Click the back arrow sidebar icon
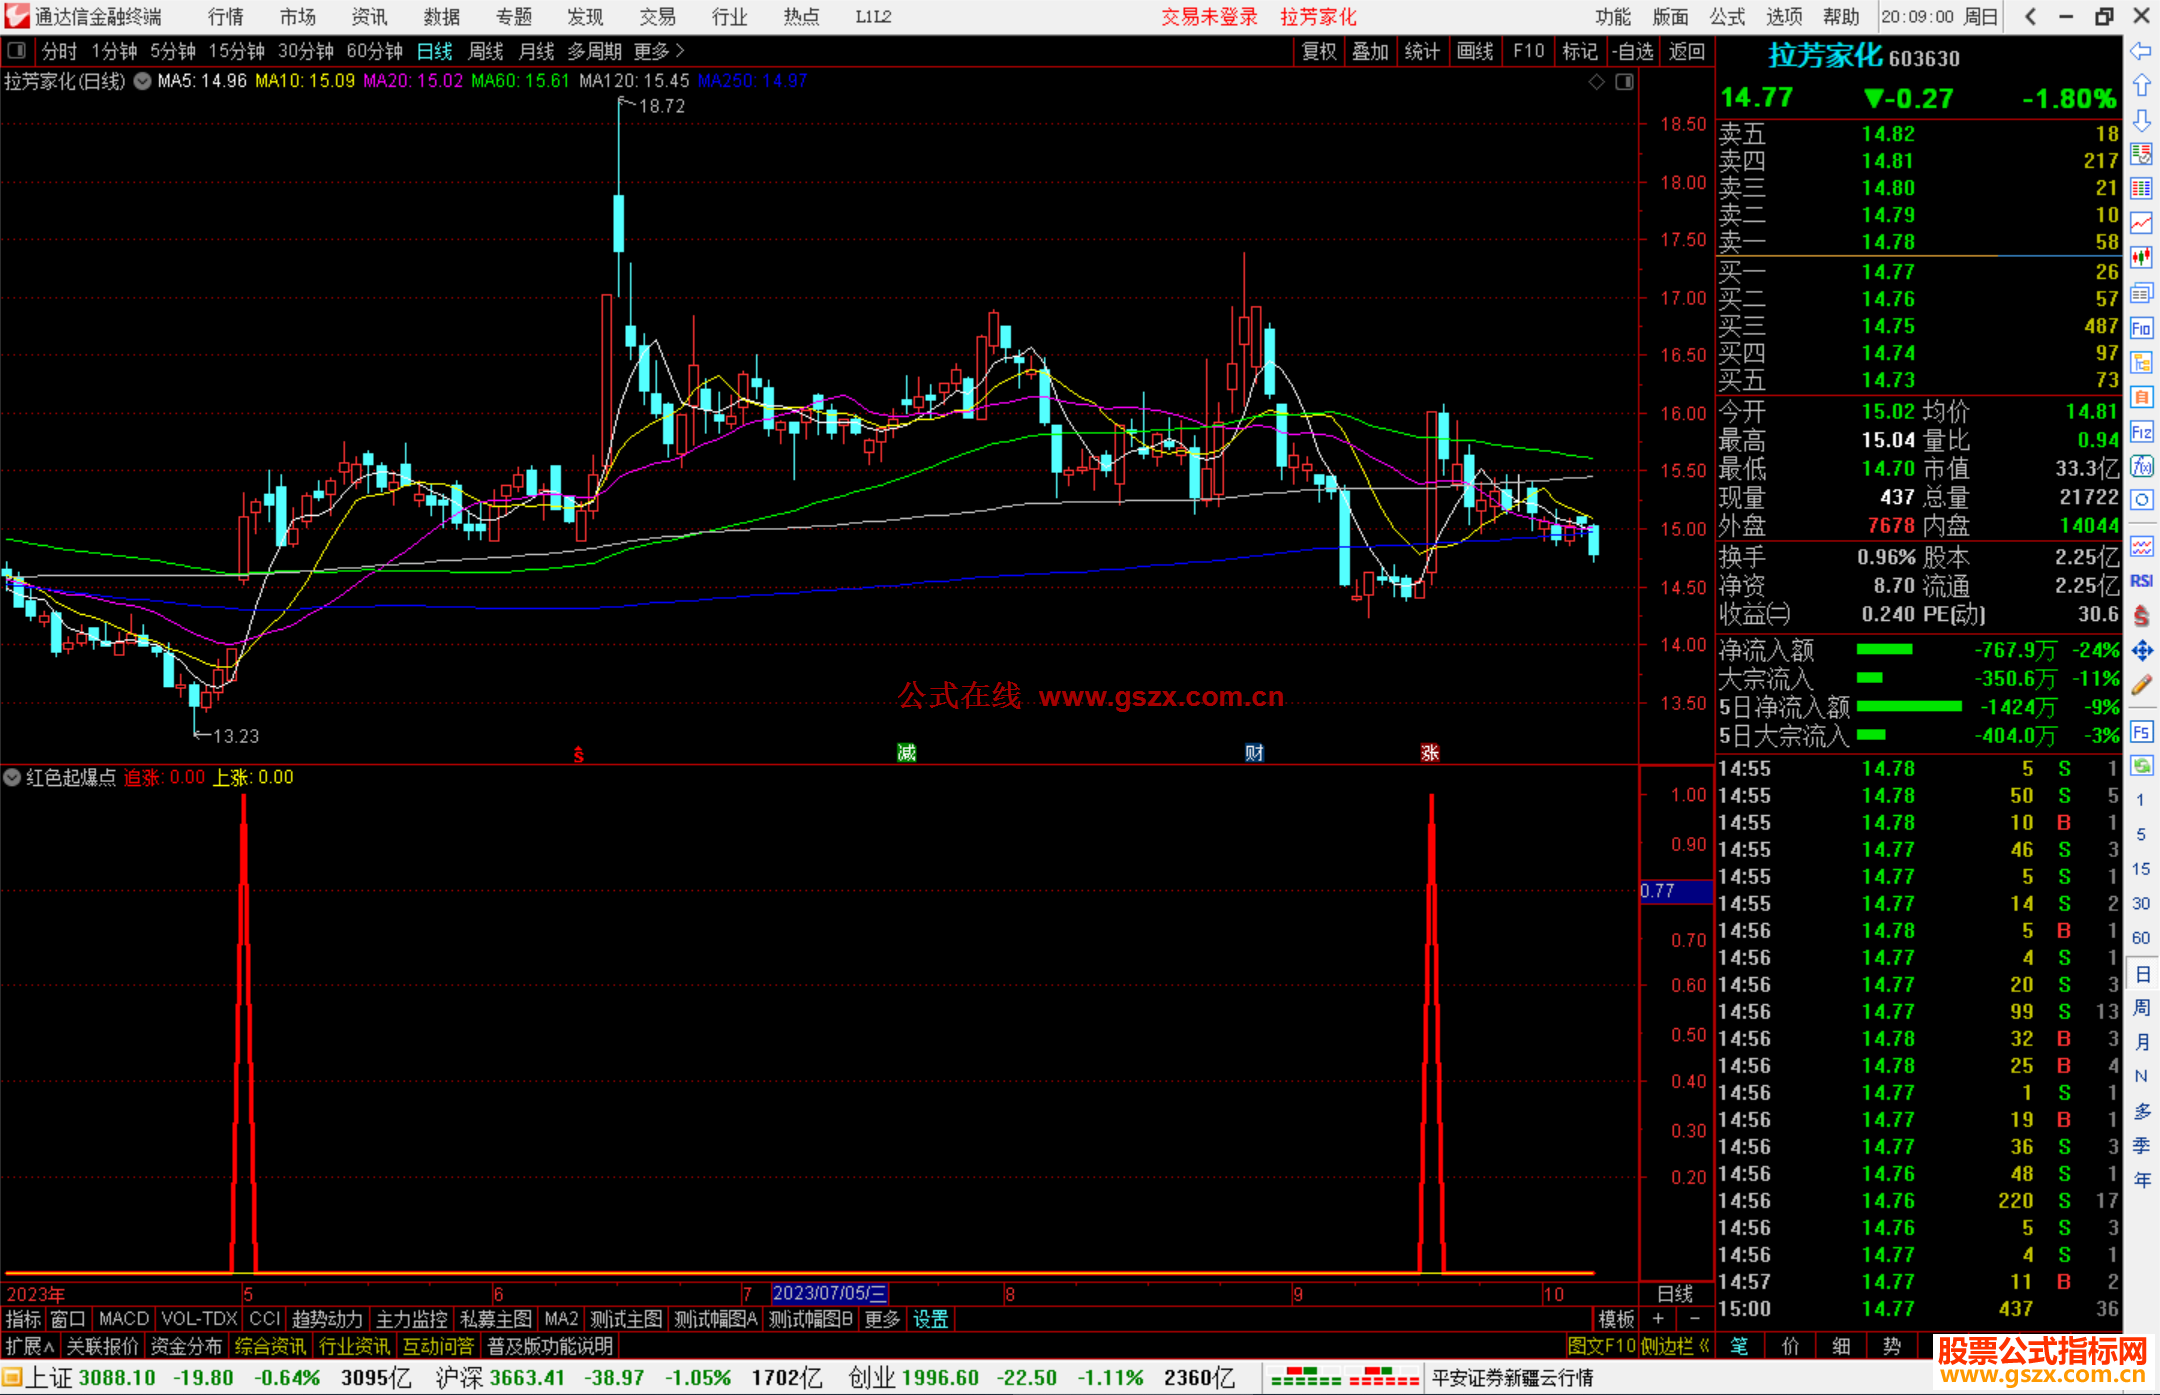The height and width of the screenshot is (1395, 2160). (2141, 51)
